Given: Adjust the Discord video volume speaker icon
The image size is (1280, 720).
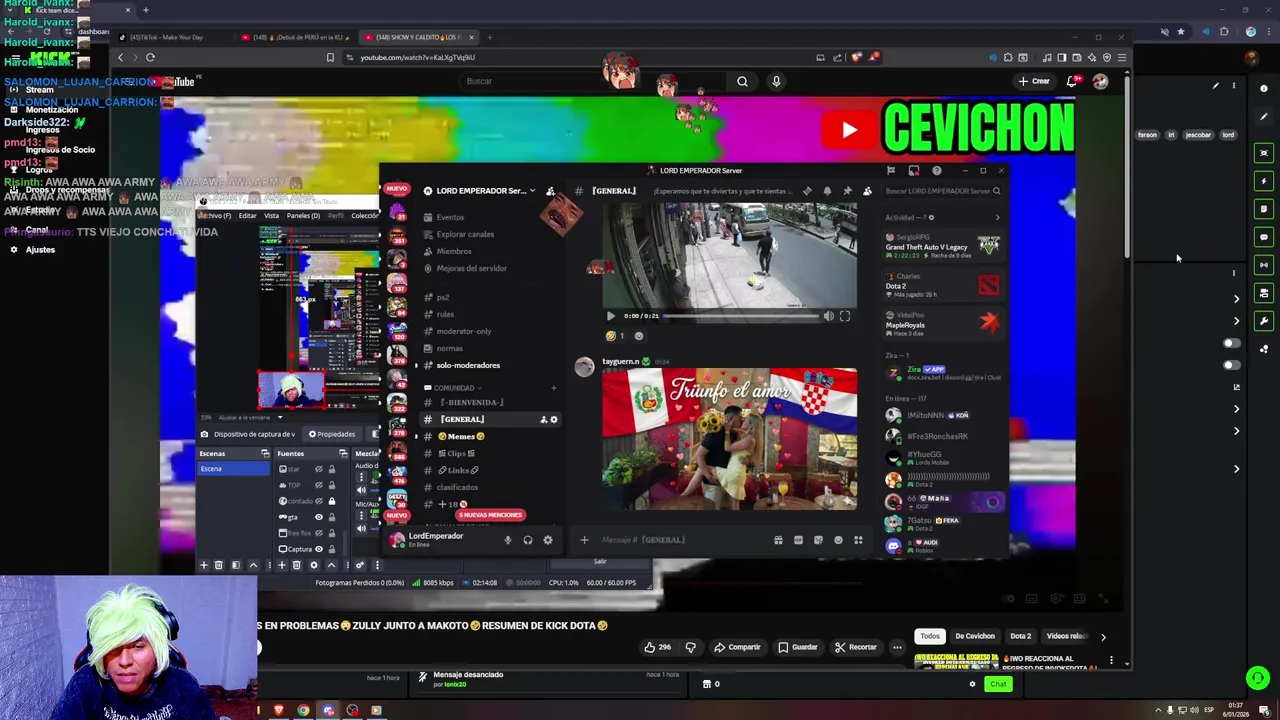Looking at the screenshot, I should tap(828, 316).
